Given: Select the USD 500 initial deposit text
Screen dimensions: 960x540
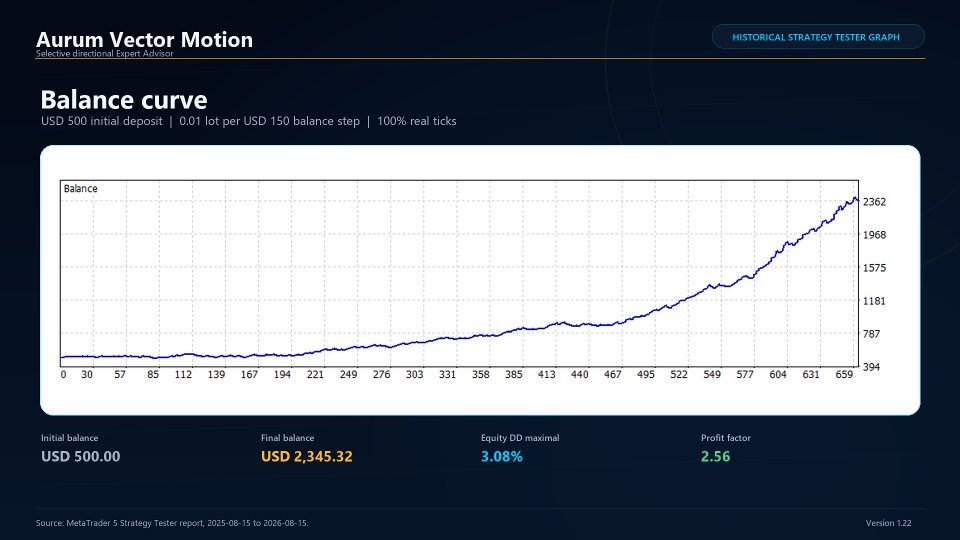Looking at the screenshot, I should click(x=102, y=121).
